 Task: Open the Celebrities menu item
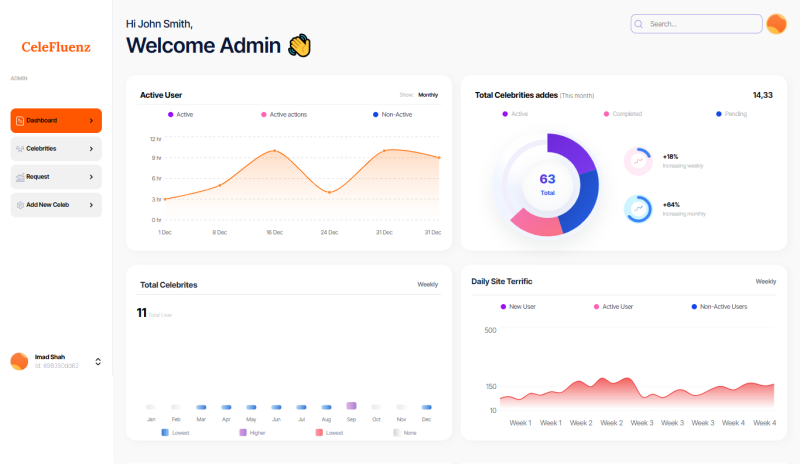coord(56,149)
